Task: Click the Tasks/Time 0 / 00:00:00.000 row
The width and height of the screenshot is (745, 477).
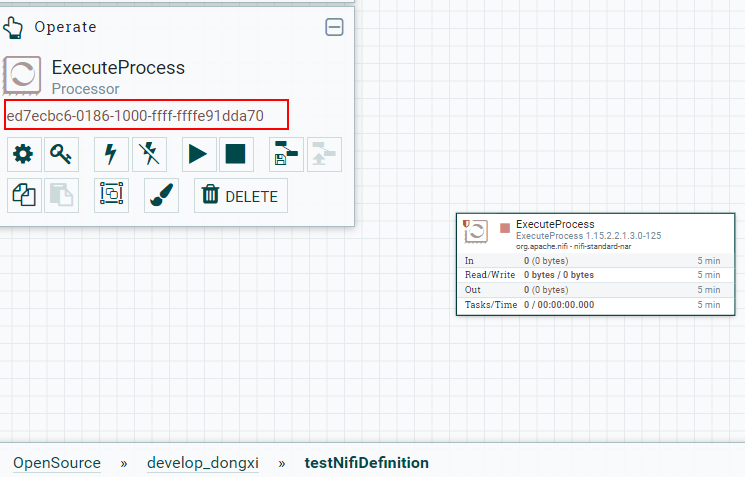Action: pyautogui.click(x=595, y=305)
